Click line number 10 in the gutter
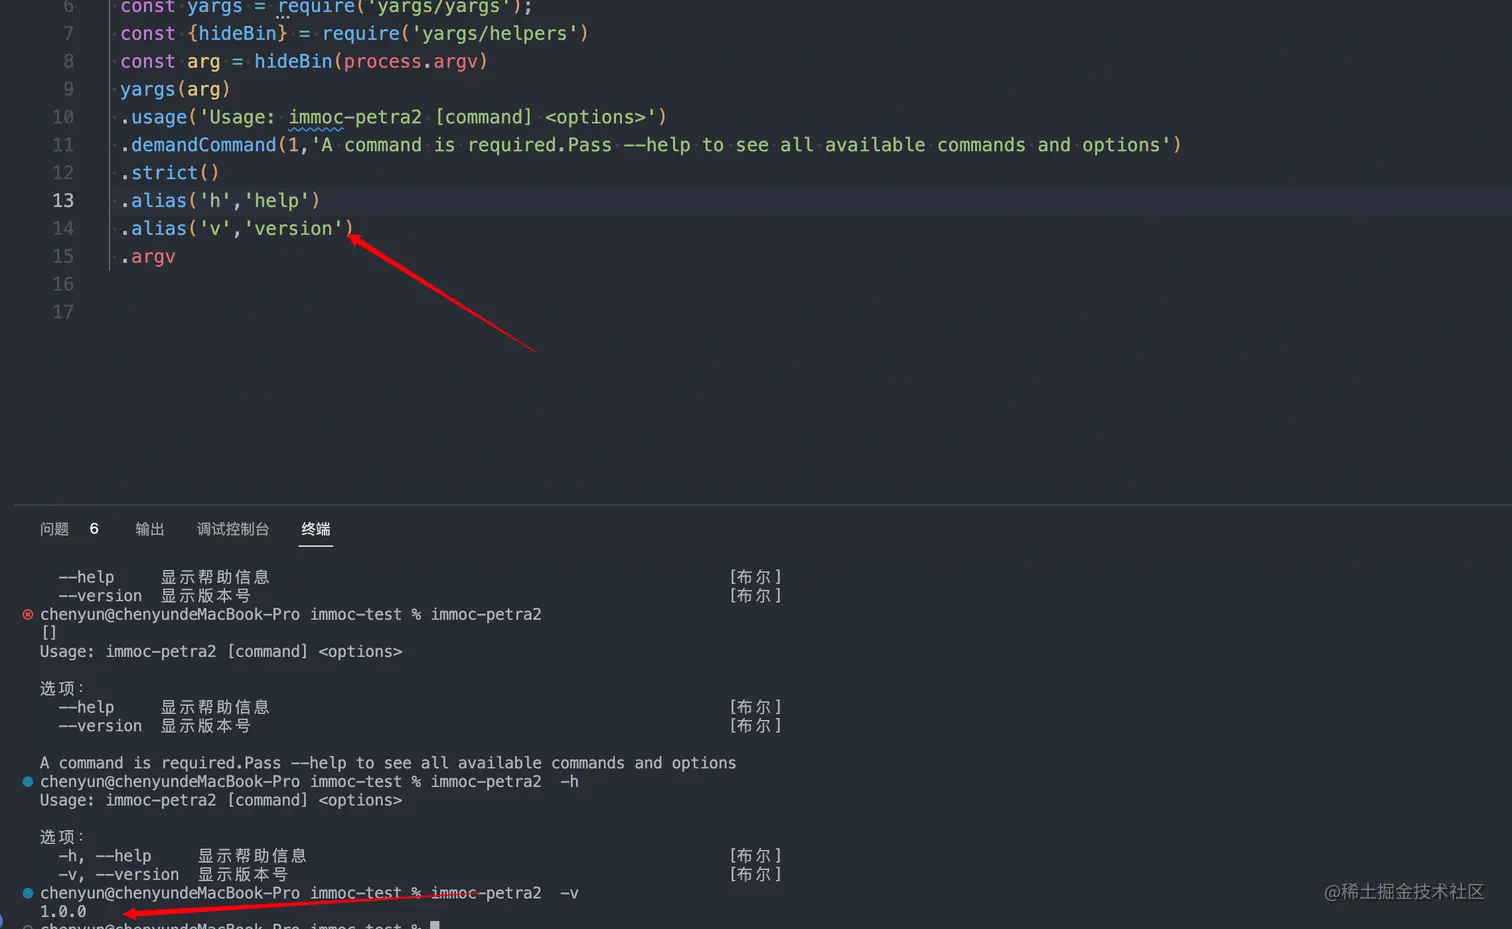Image resolution: width=1512 pixels, height=929 pixels. coord(63,117)
